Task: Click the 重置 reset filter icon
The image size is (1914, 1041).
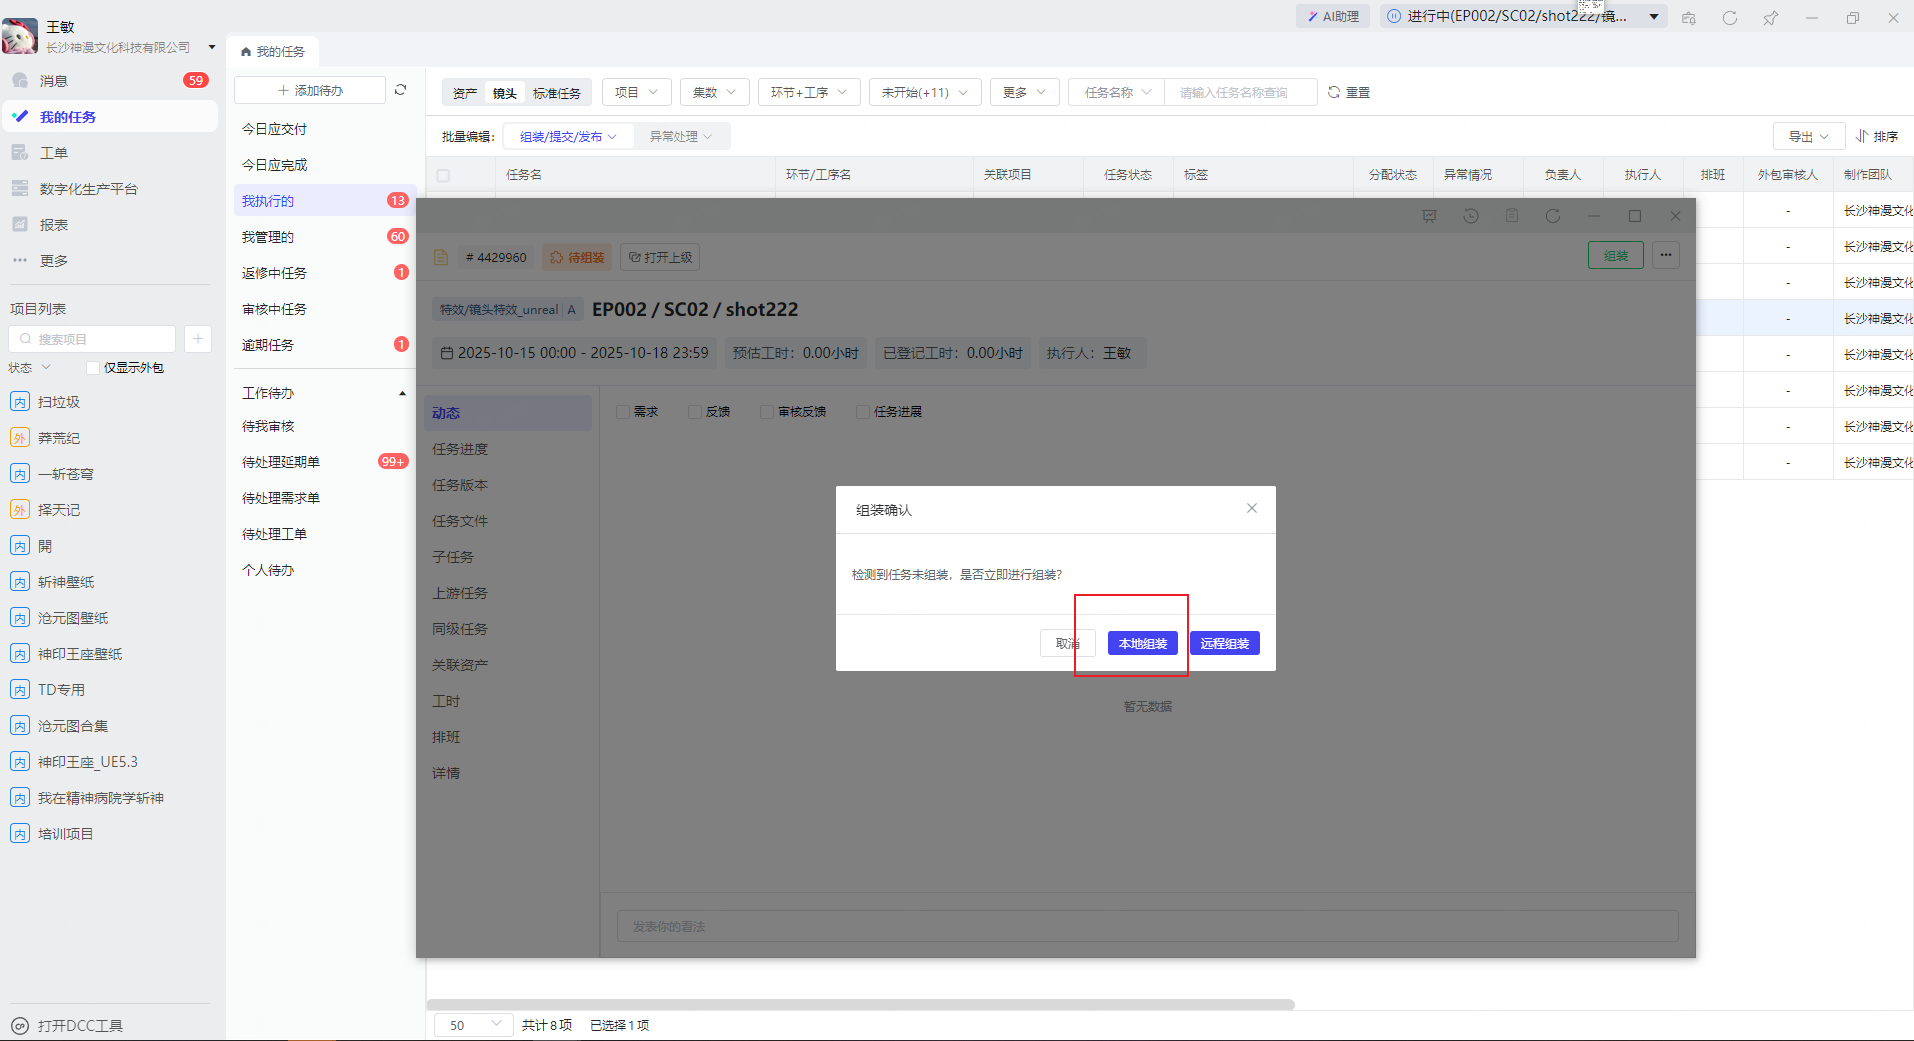Action: pos(1334,92)
